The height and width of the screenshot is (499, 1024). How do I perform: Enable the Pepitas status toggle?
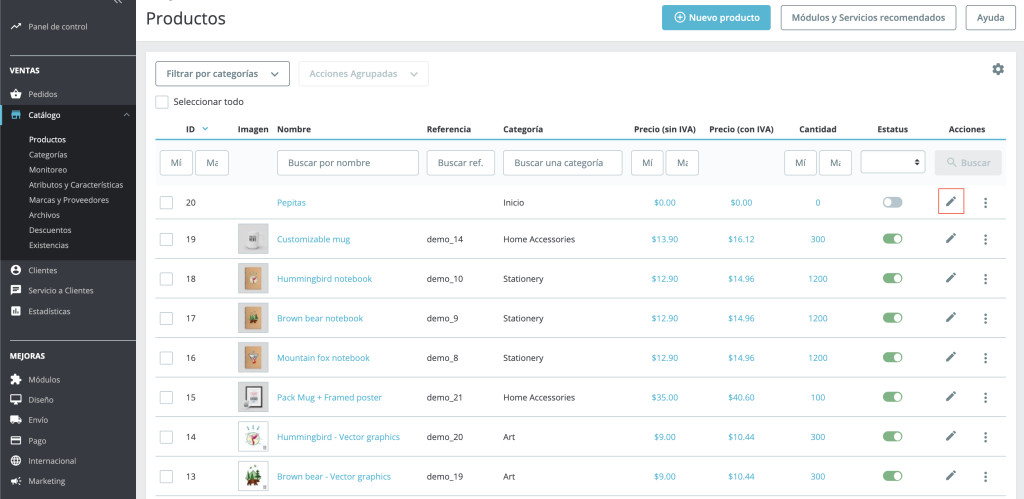tap(892, 202)
